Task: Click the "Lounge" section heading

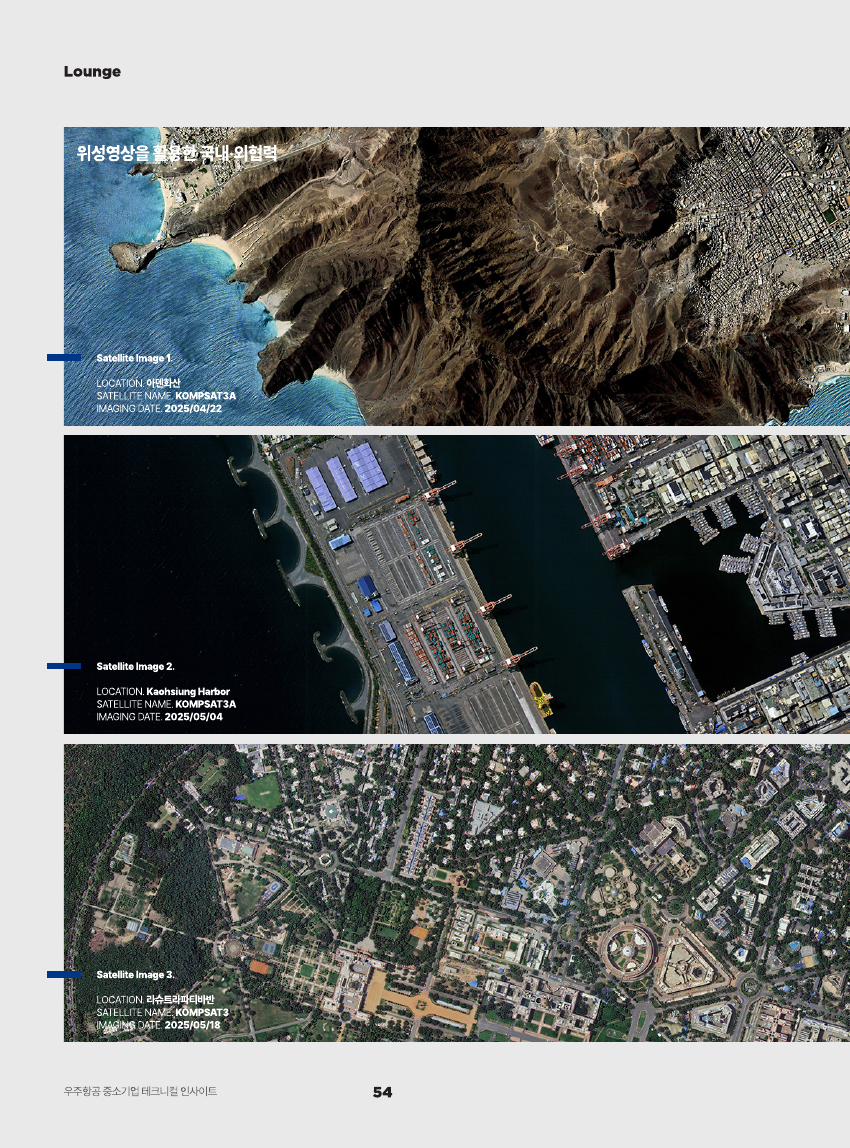Action: (92, 72)
